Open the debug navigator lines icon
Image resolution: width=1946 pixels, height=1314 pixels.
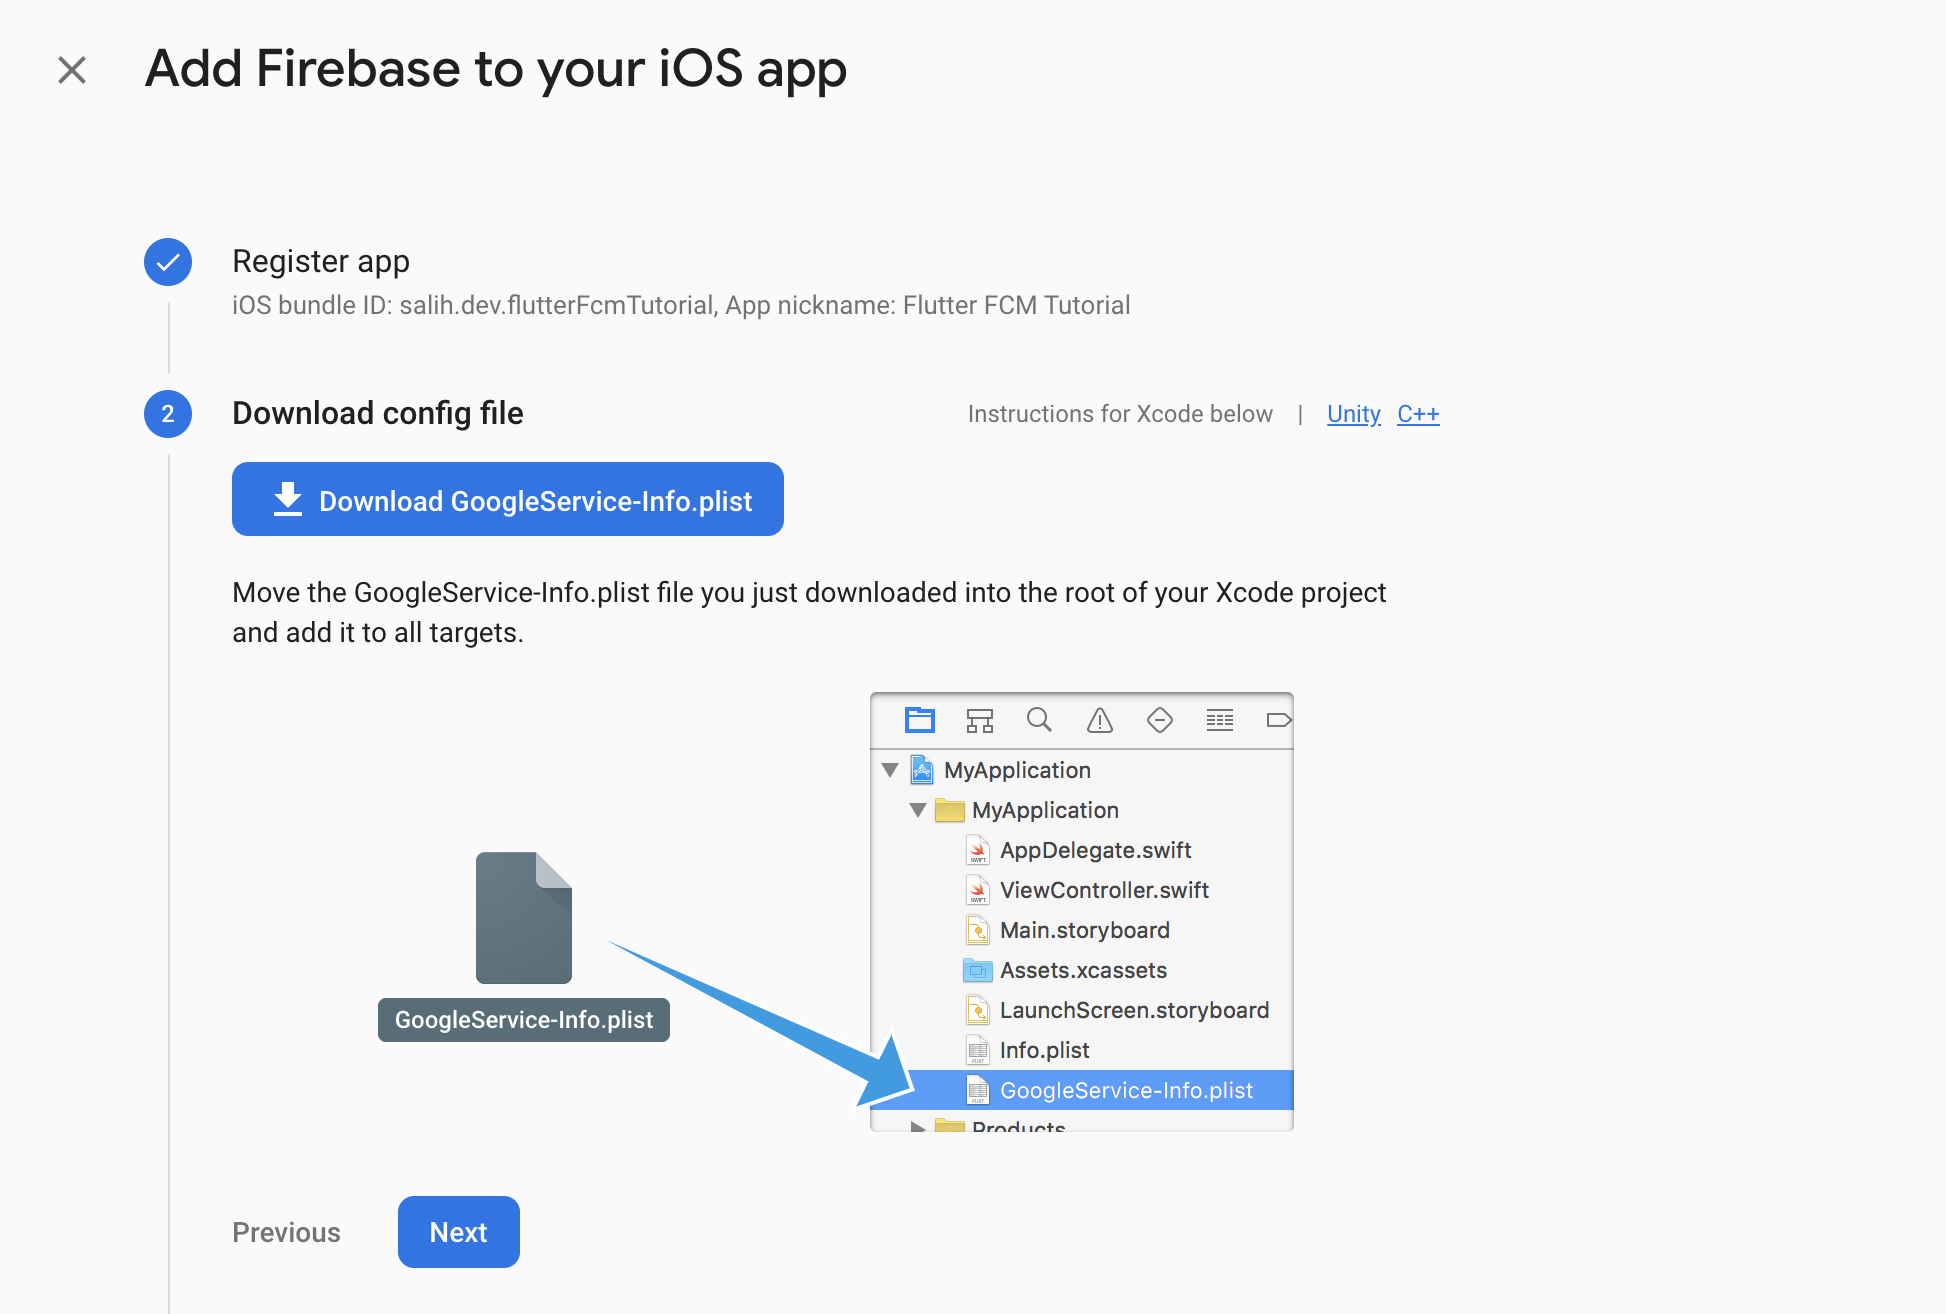coord(1219,720)
